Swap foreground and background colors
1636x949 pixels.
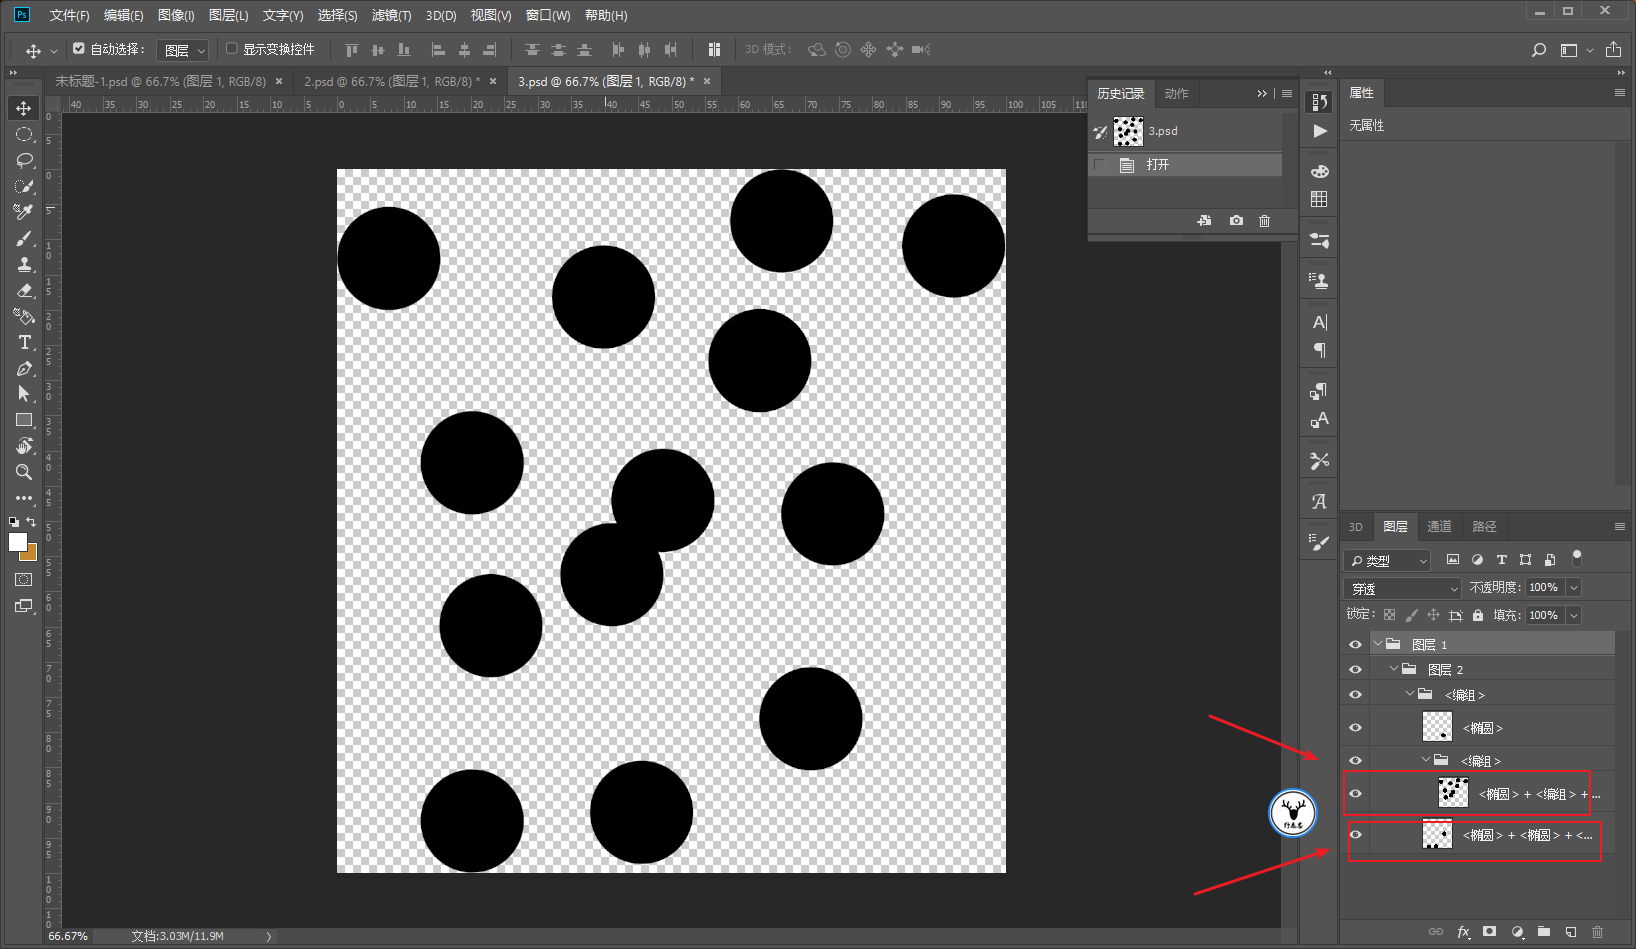[31, 522]
